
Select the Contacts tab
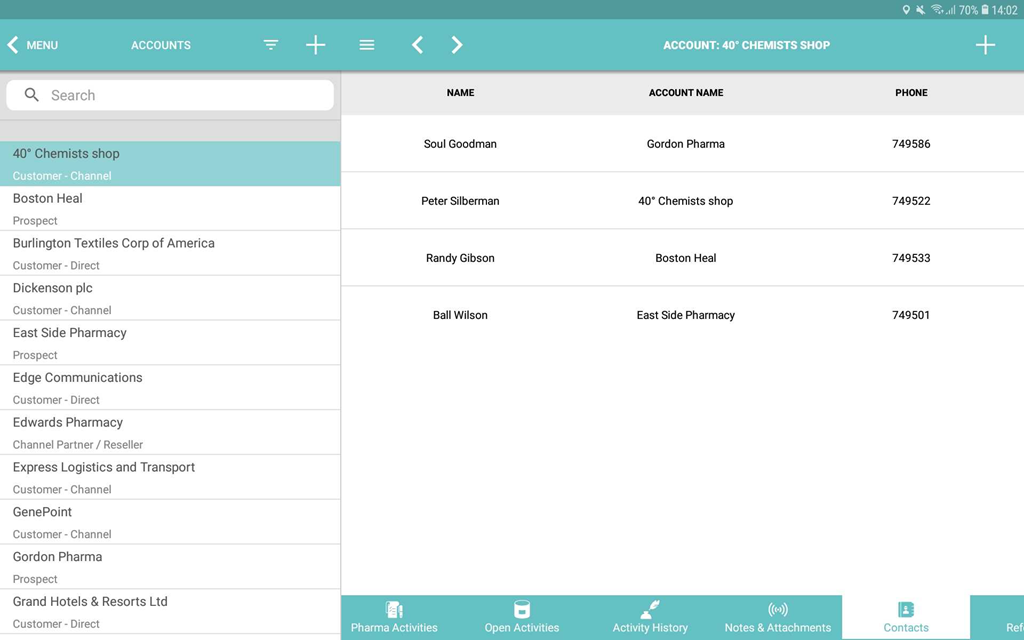click(x=906, y=617)
